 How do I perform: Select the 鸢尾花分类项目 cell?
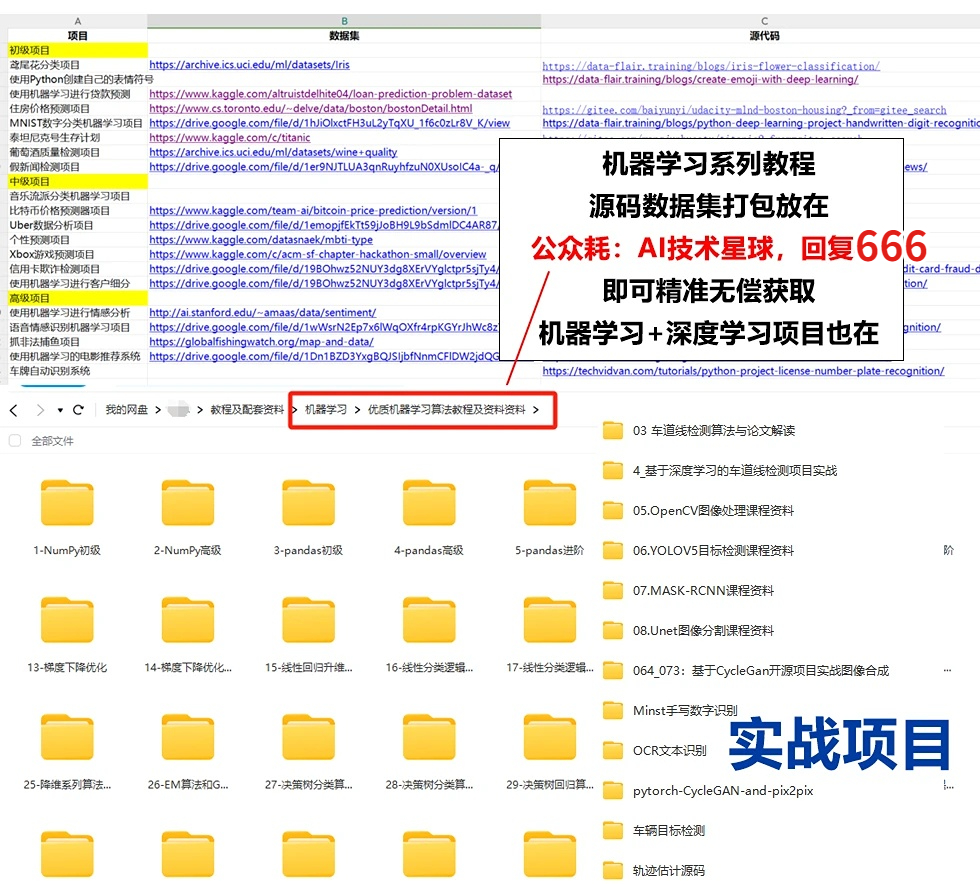click(x=78, y=64)
